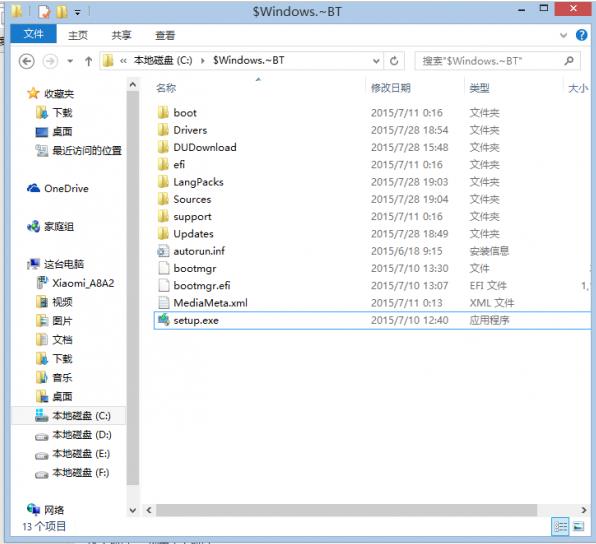Open the 文档 library folder
596x544 pixels.
[62, 339]
